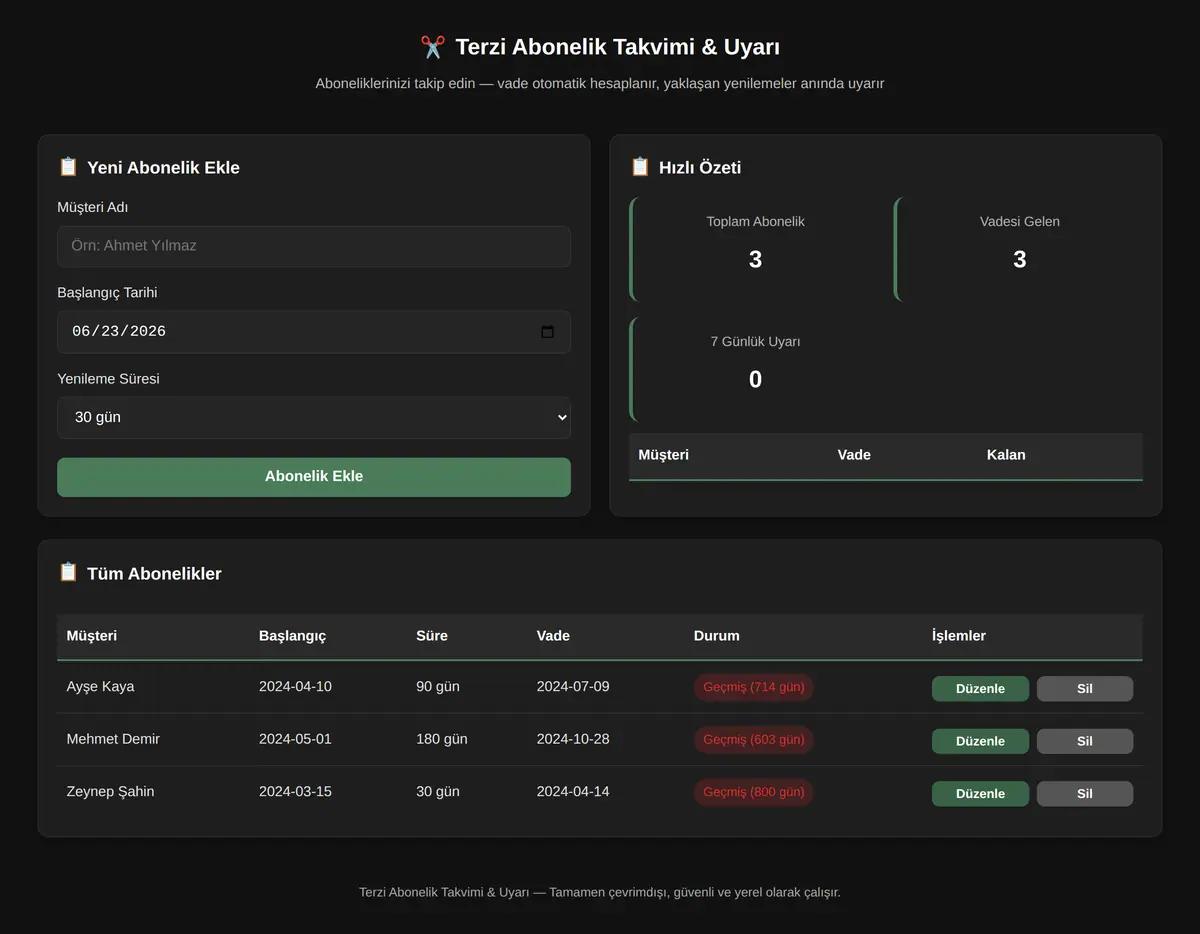Click the clipboard icon beside Yeni Abonelik Ekle
The height and width of the screenshot is (934, 1200).
click(68, 167)
